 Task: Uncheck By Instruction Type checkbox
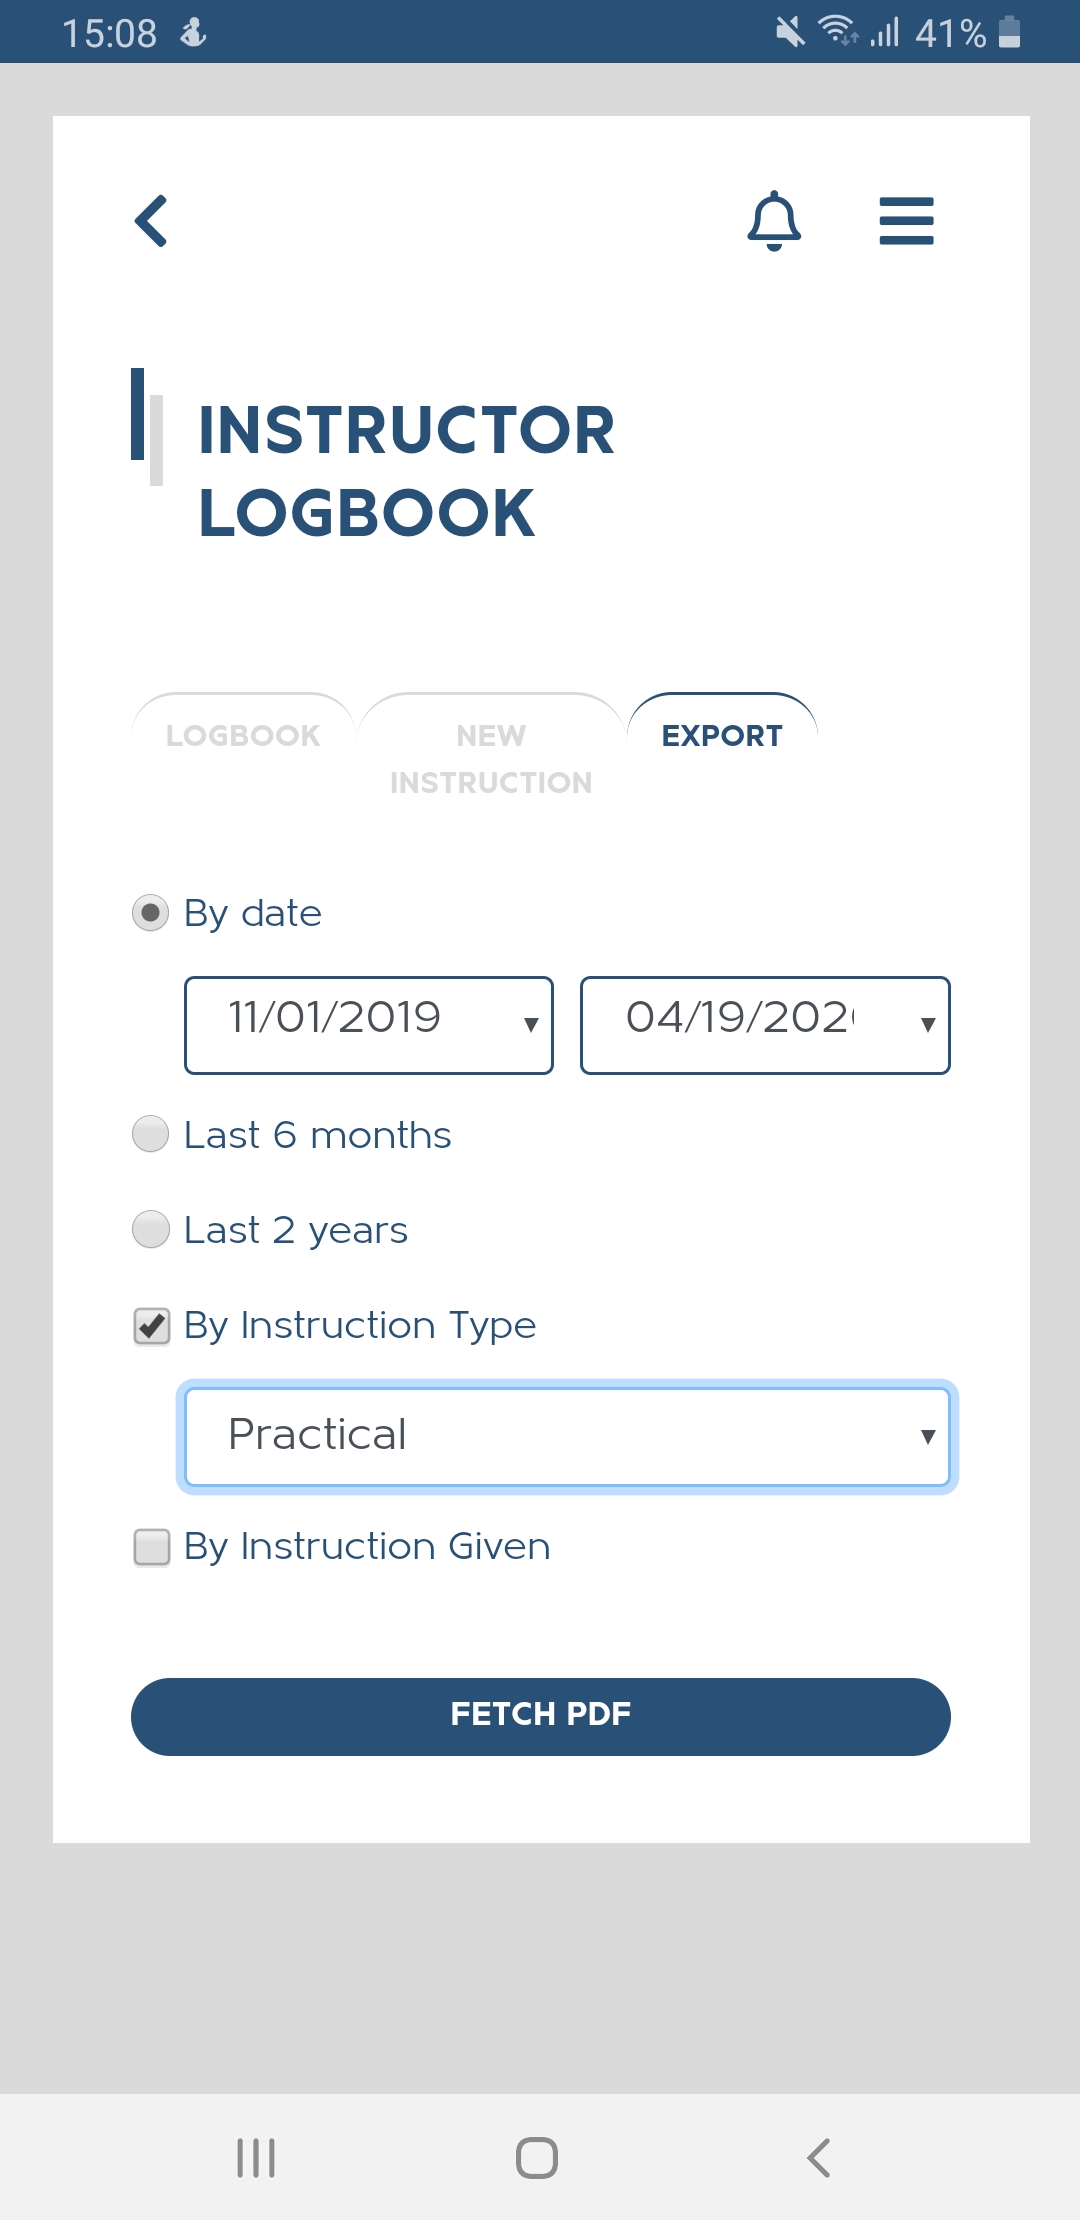coord(152,1326)
